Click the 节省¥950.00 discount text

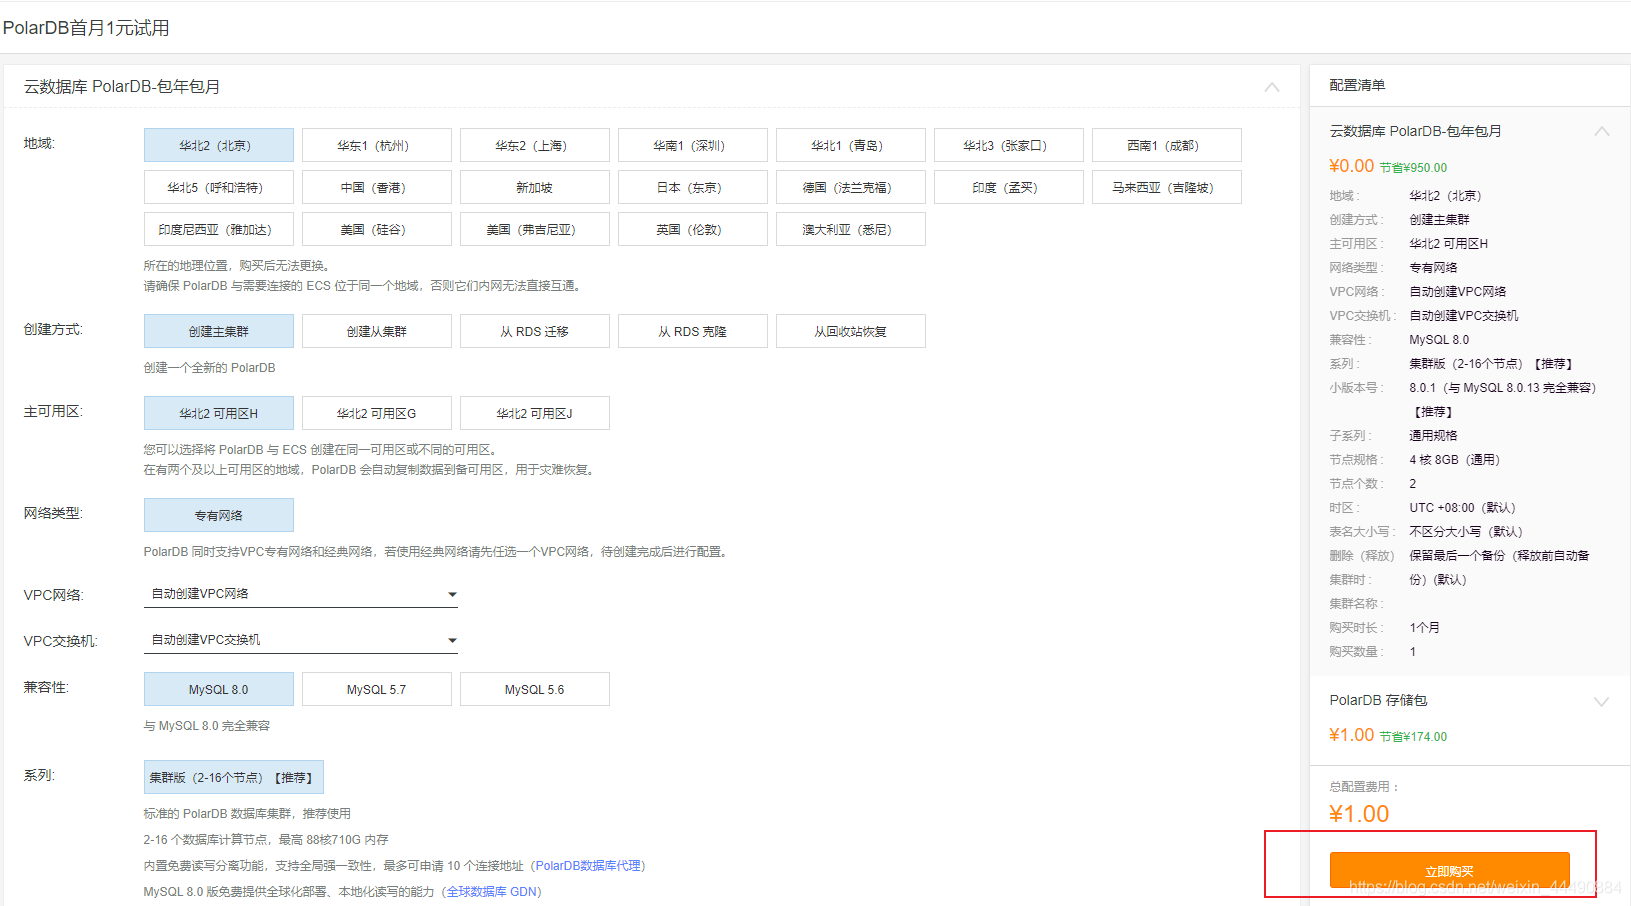pos(1413,168)
